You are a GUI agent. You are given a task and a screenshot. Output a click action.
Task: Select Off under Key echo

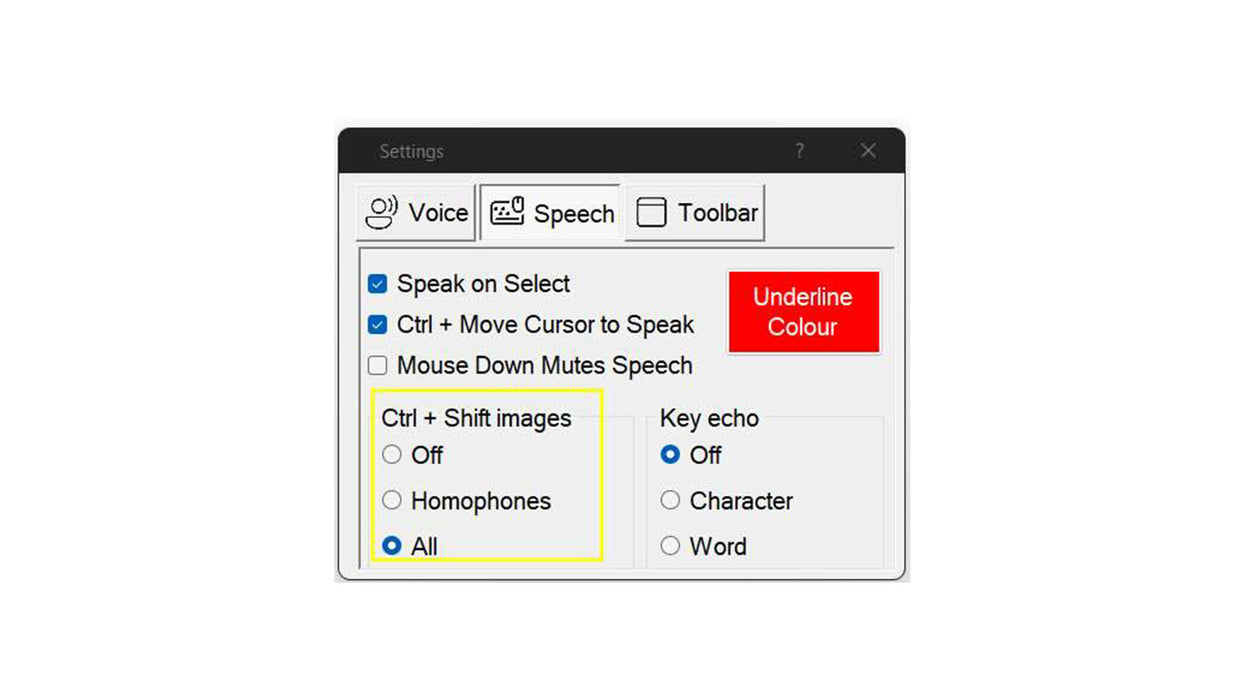pyautogui.click(x=670, y=455)
